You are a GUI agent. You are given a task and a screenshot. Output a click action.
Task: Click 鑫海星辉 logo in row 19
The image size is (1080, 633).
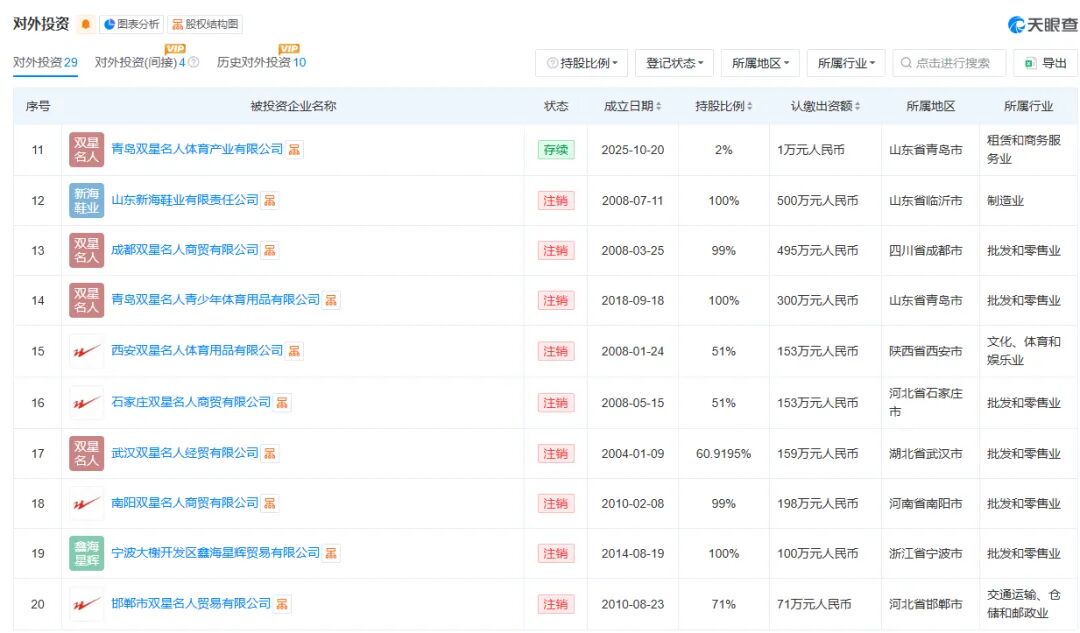(86, 554)
